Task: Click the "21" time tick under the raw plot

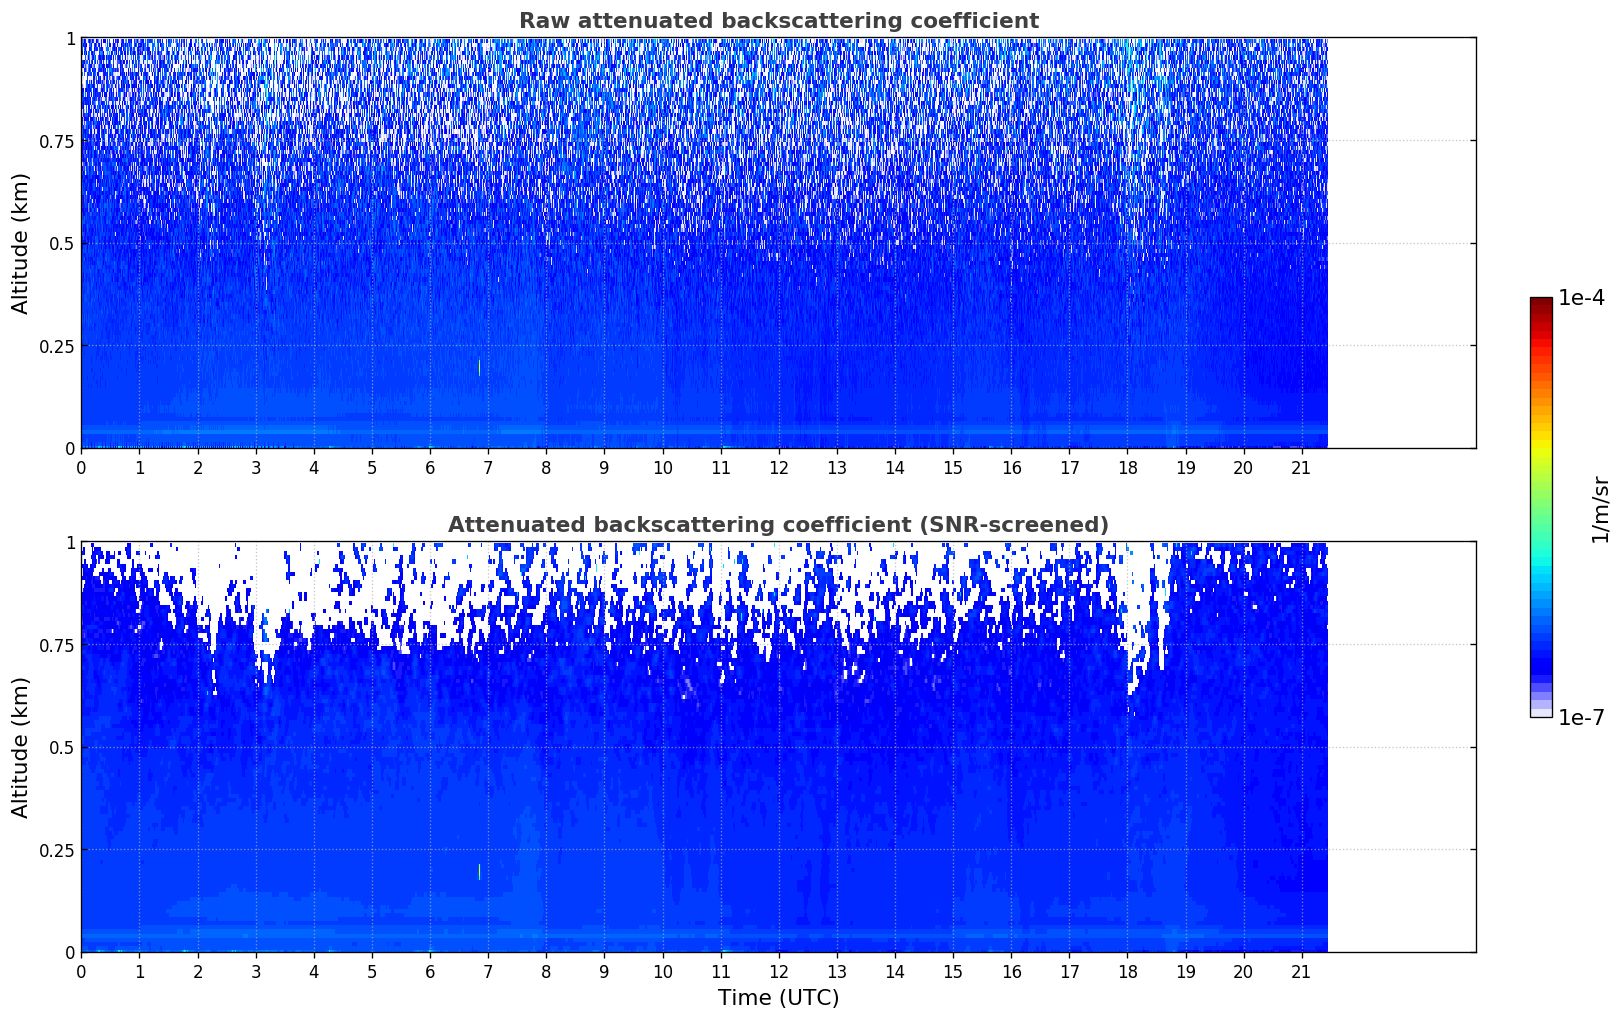Action: [1301, 467]
